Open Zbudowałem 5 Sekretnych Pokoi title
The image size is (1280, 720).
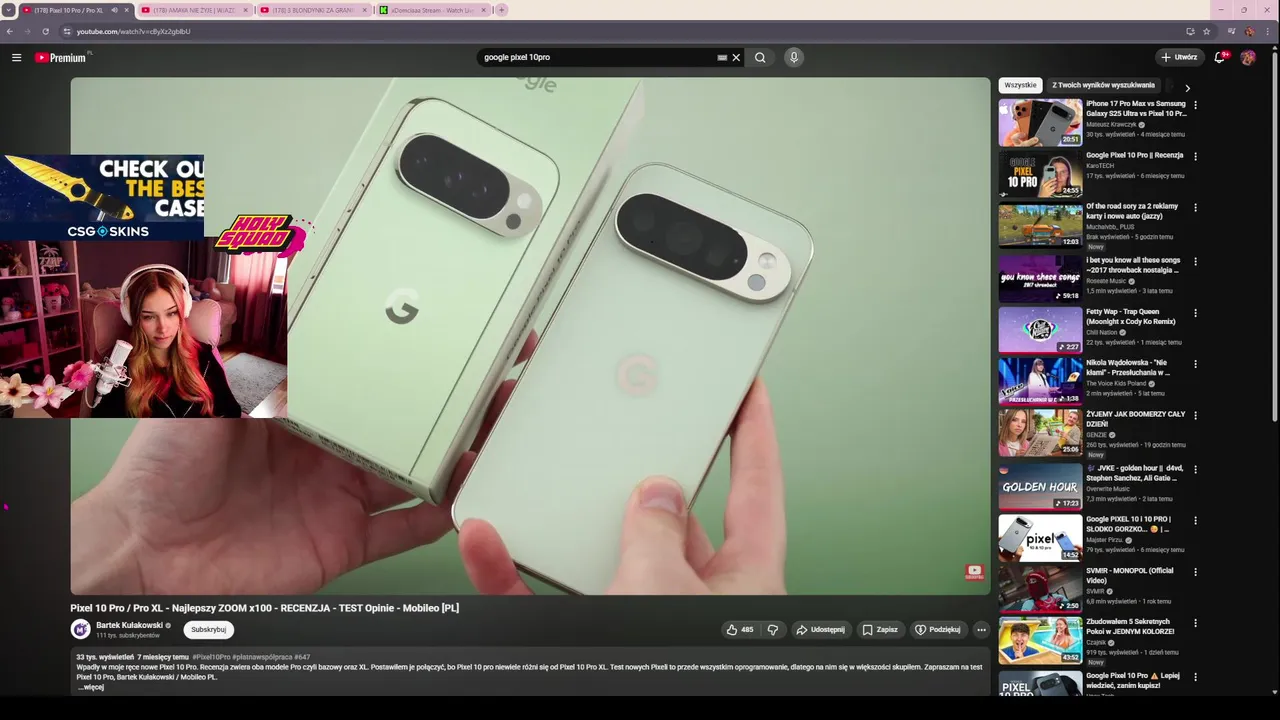coord(1130,626)
